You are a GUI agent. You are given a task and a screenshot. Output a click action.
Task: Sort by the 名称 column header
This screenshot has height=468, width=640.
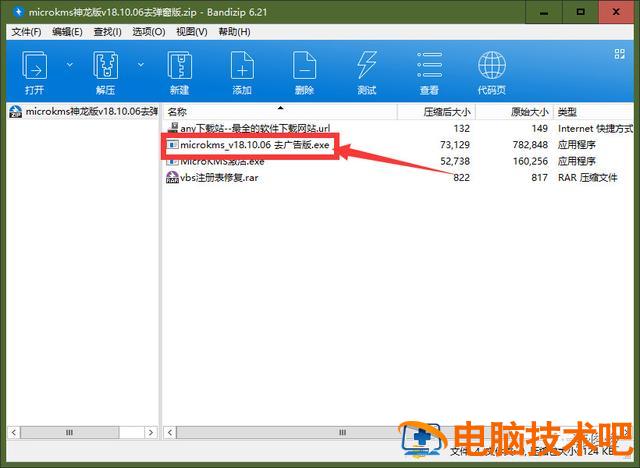coord(280,111)
